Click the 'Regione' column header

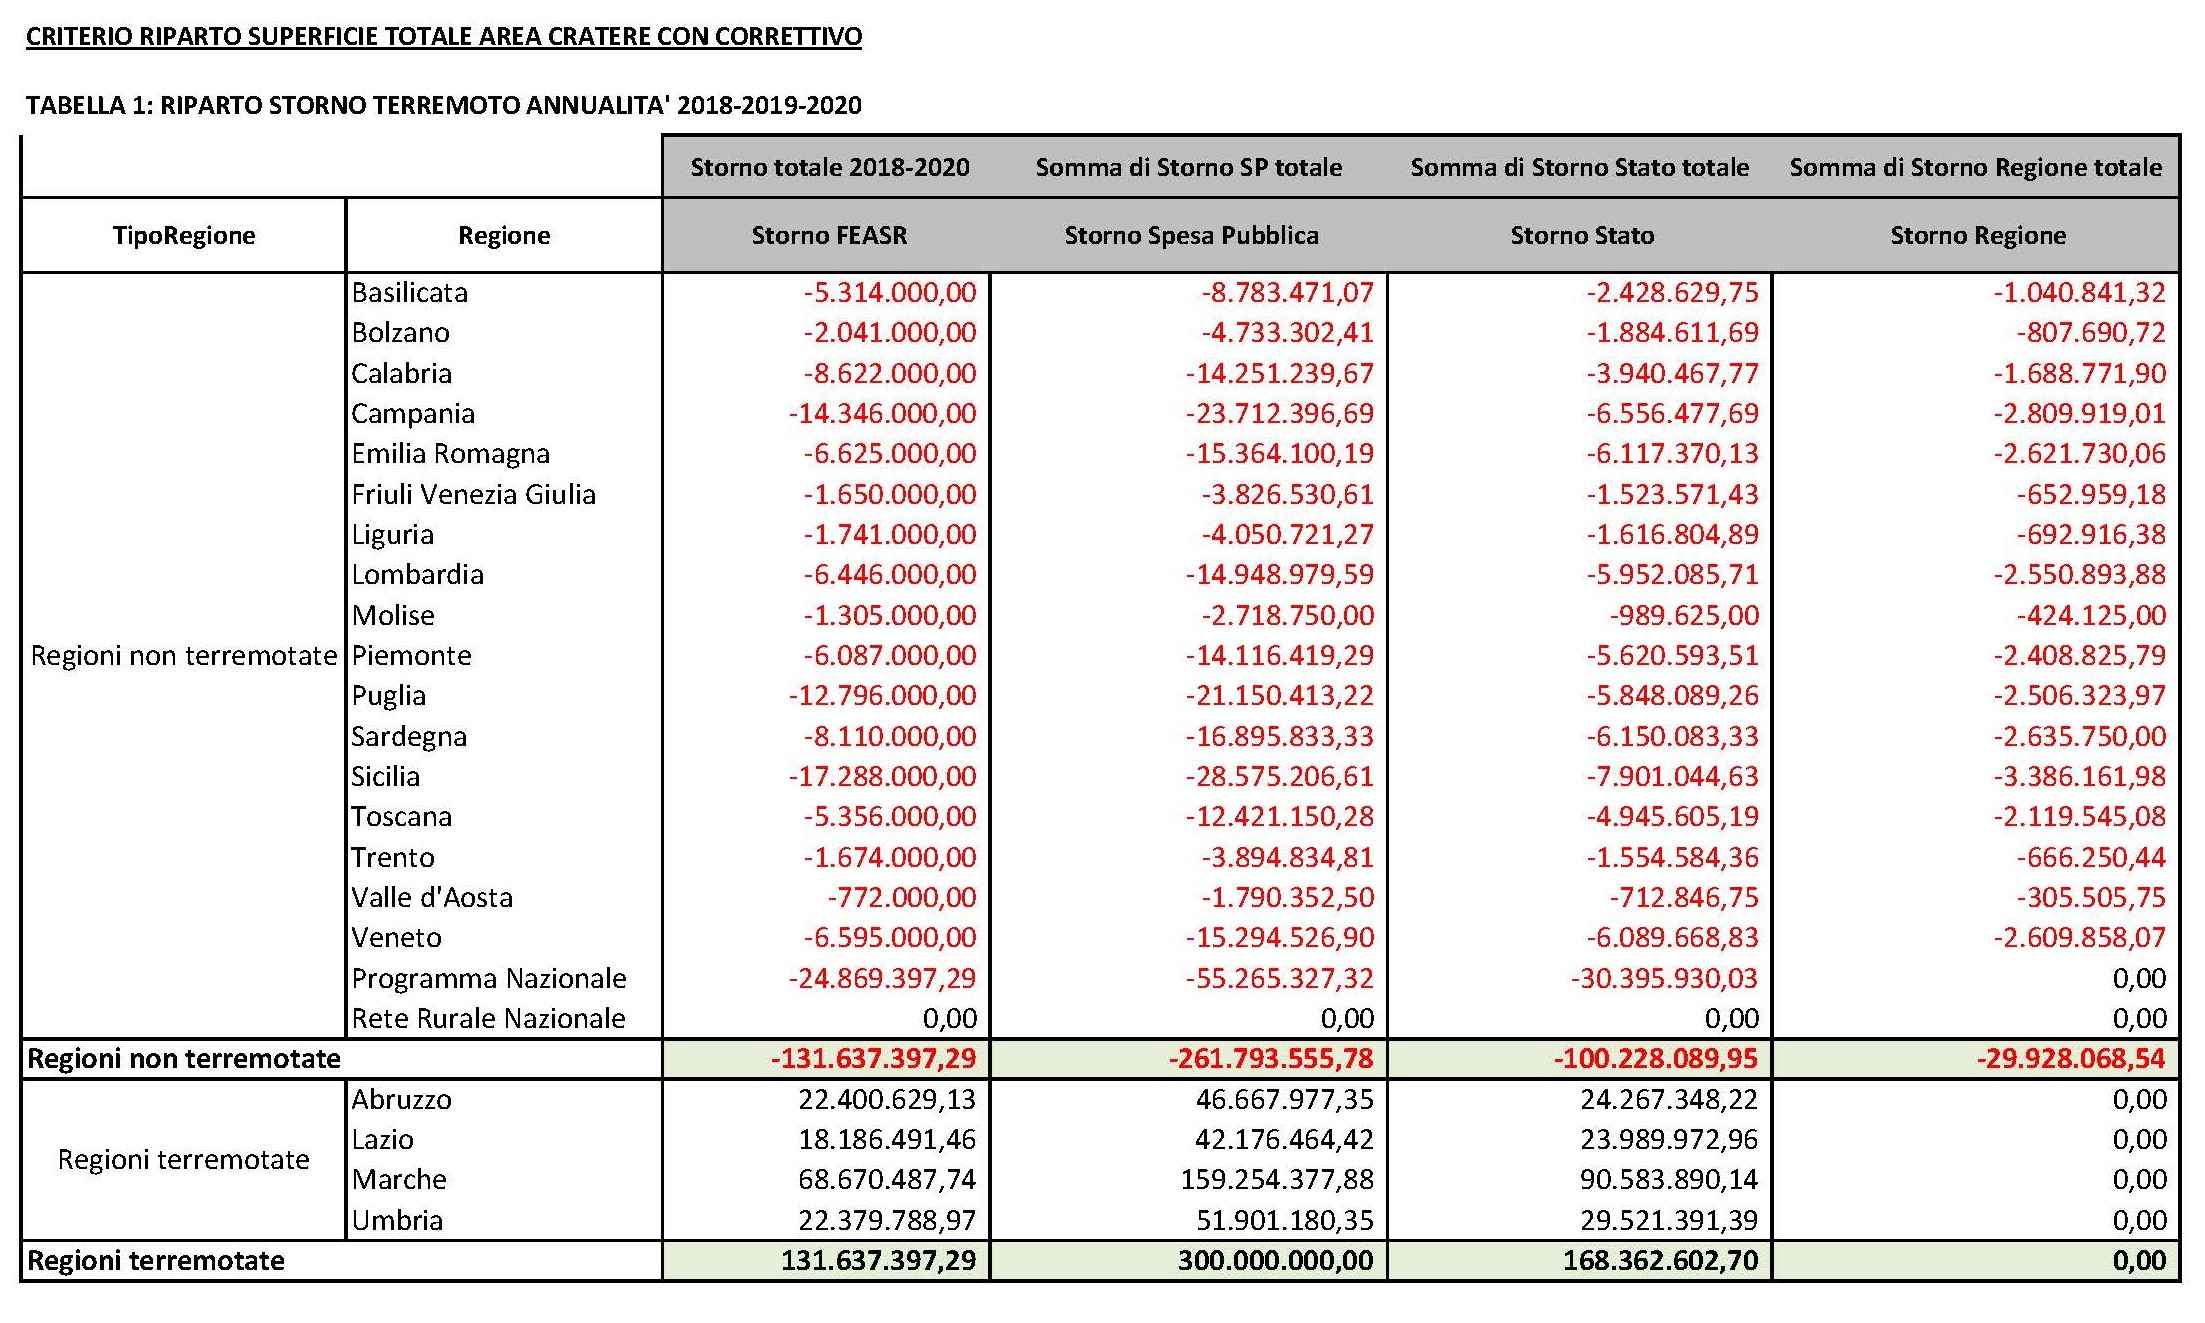[504, 236]
